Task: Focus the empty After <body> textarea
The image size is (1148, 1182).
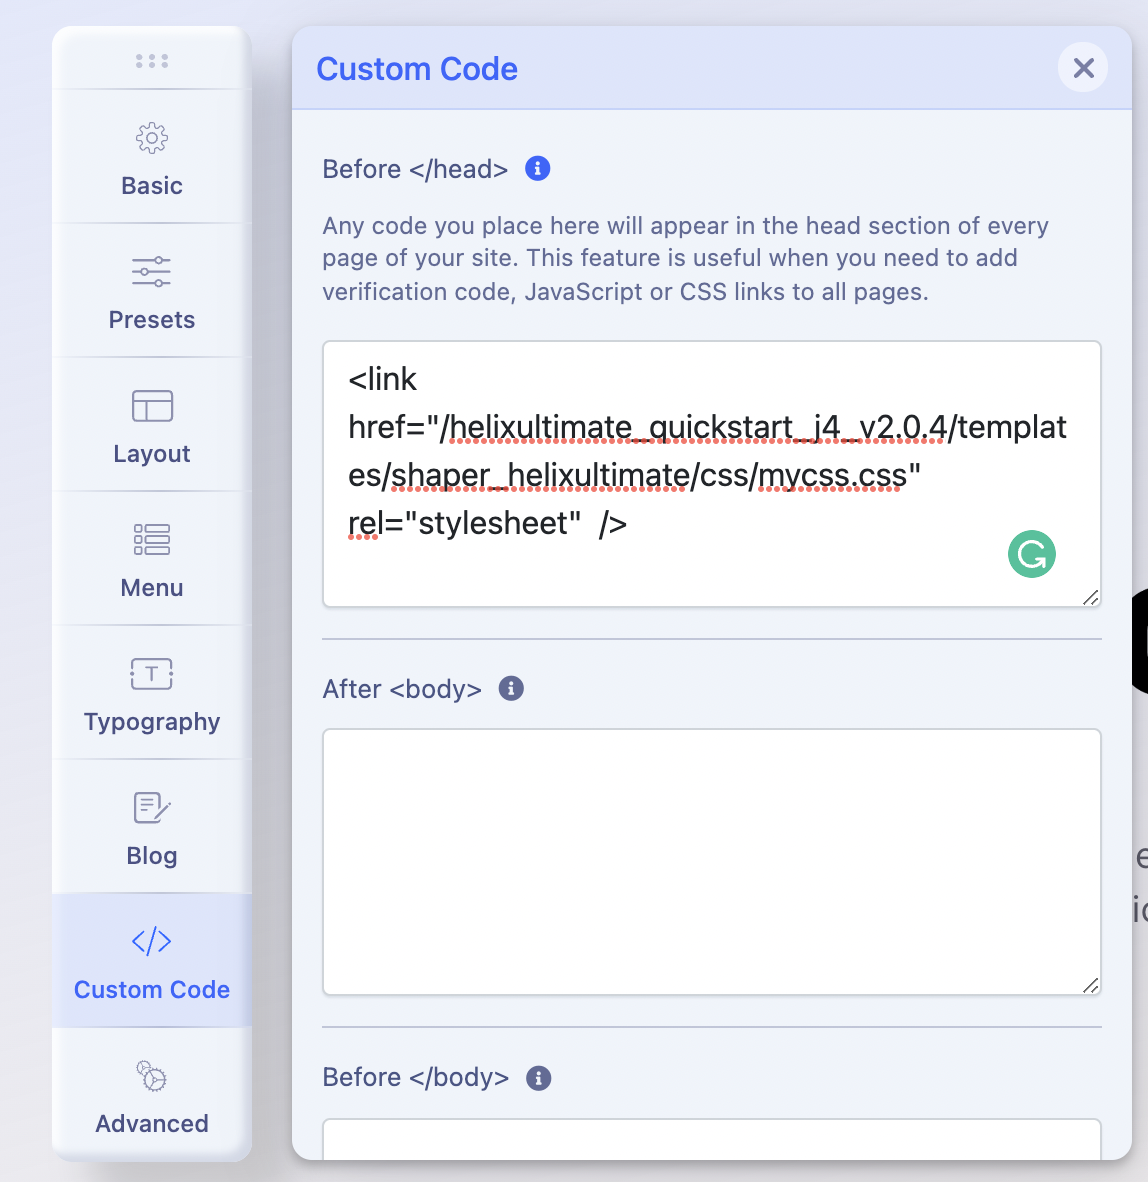Action: click(x=711, y=861)
